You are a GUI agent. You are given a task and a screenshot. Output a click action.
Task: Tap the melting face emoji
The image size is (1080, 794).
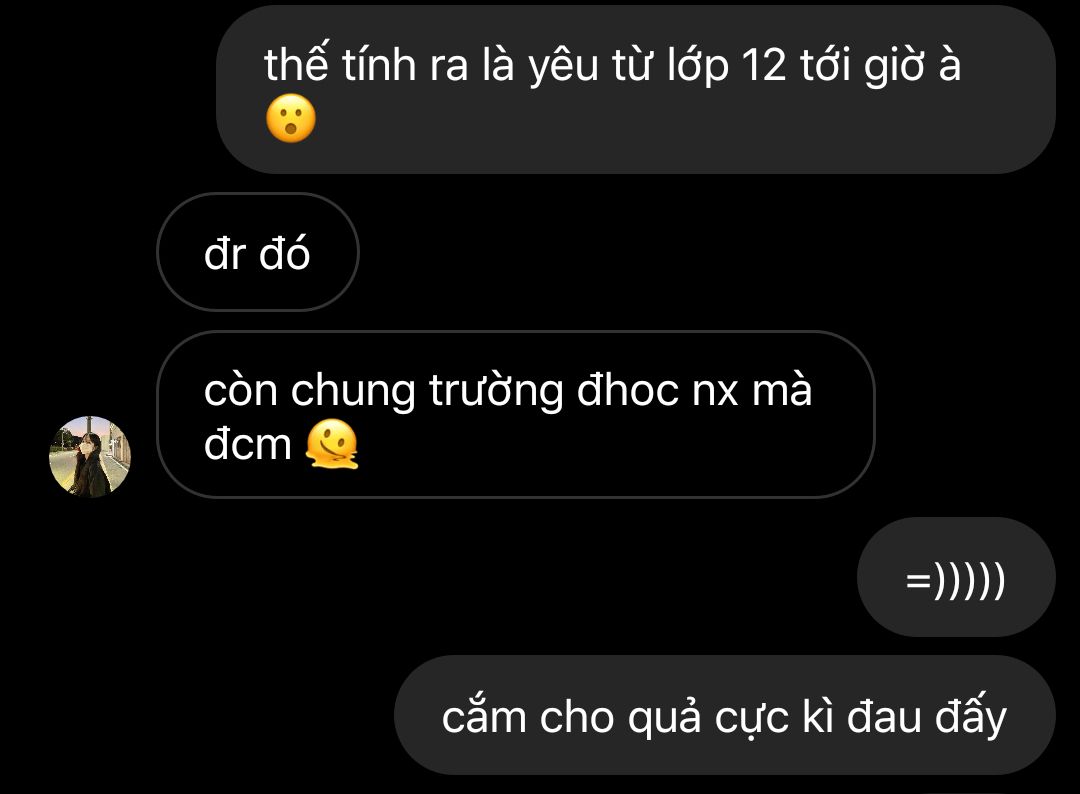pos(332,444)
